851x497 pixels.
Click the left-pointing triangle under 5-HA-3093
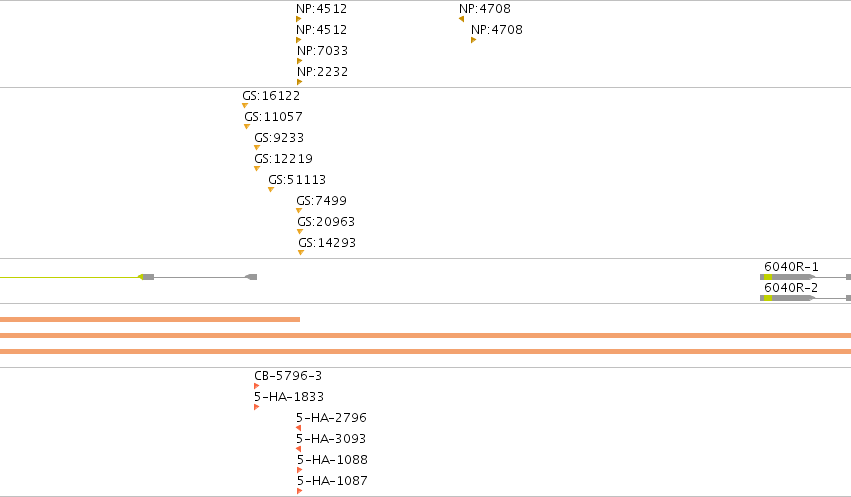[299, 449]
